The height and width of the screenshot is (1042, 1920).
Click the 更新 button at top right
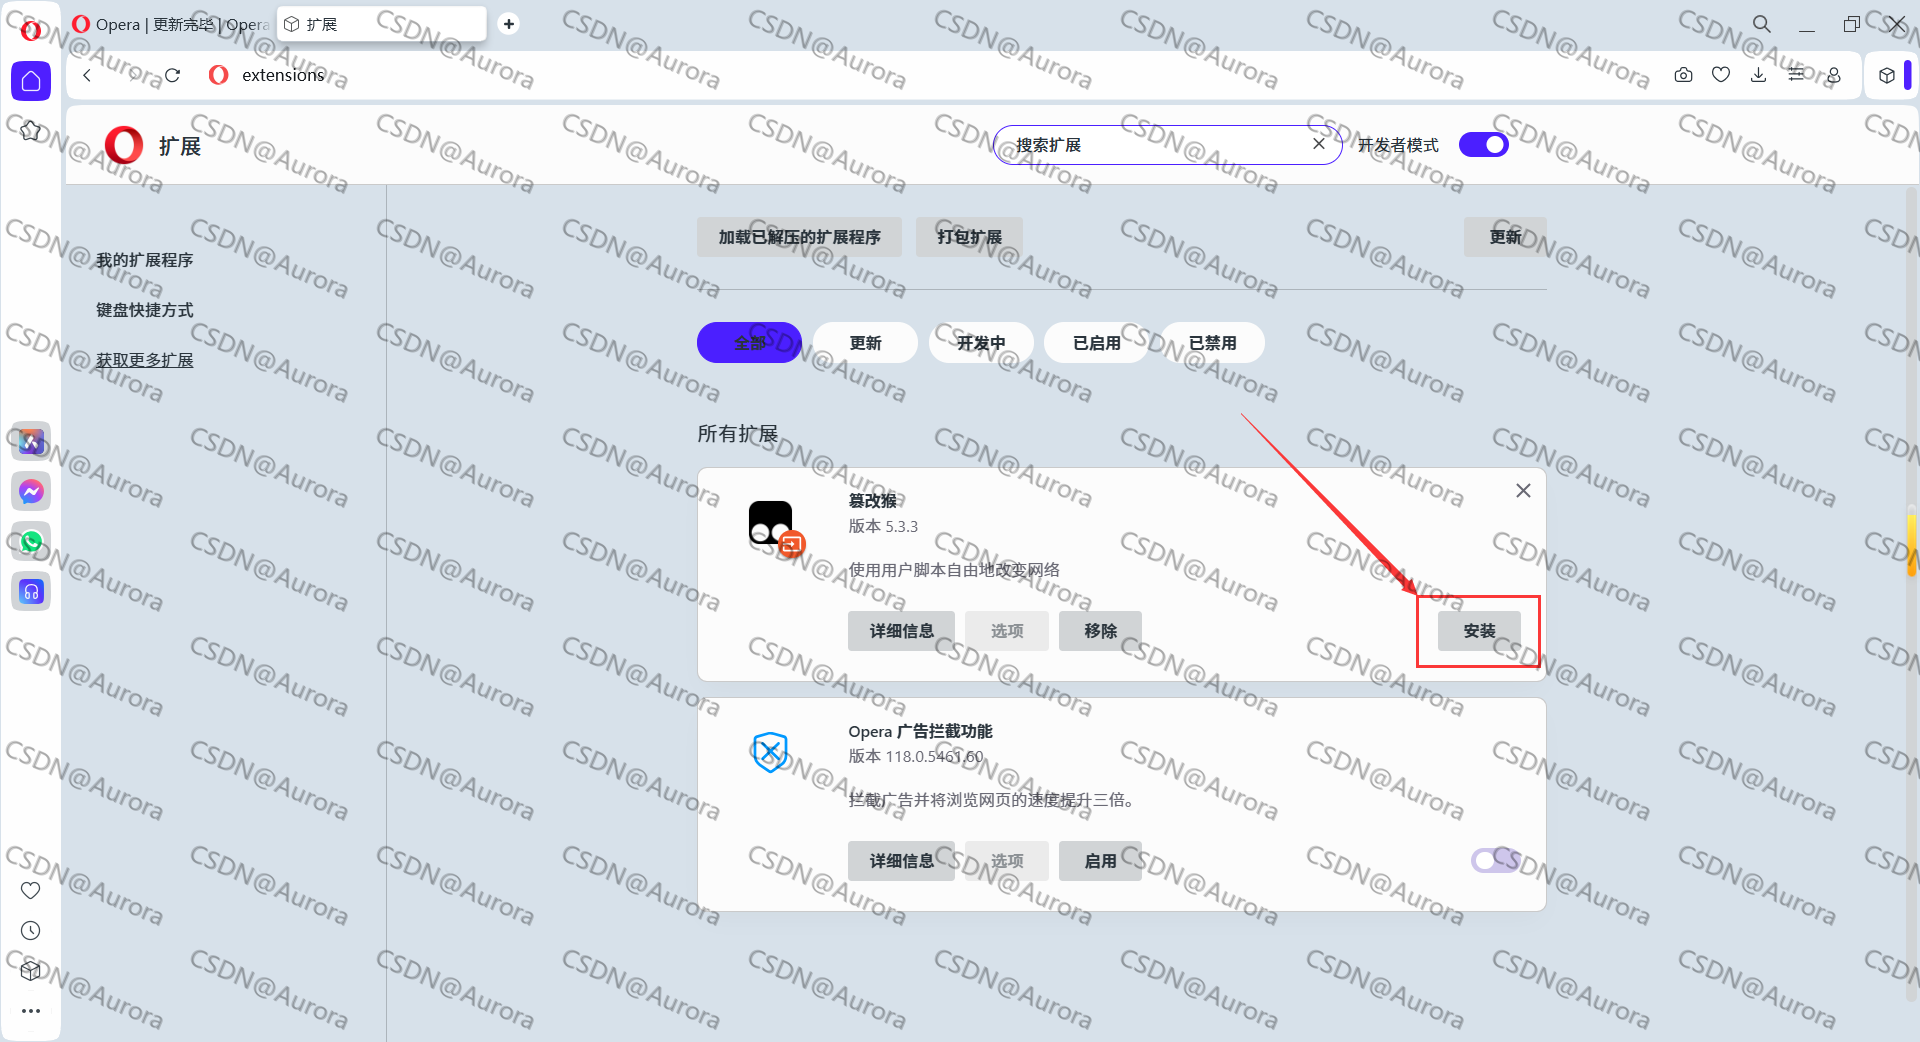[1505, 237]
